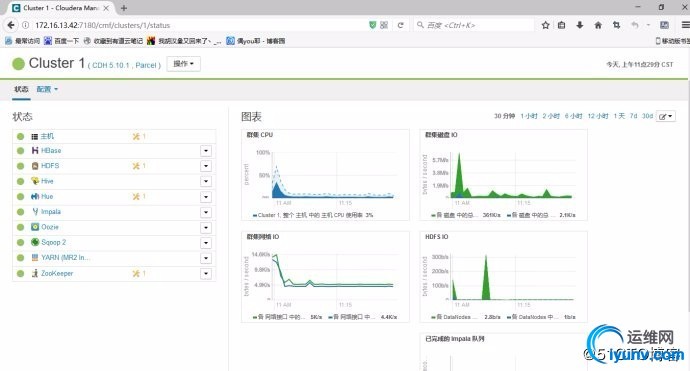Screen dimensions: 690x371
Task: Select the 30d time range
Action: pos(647,116)
